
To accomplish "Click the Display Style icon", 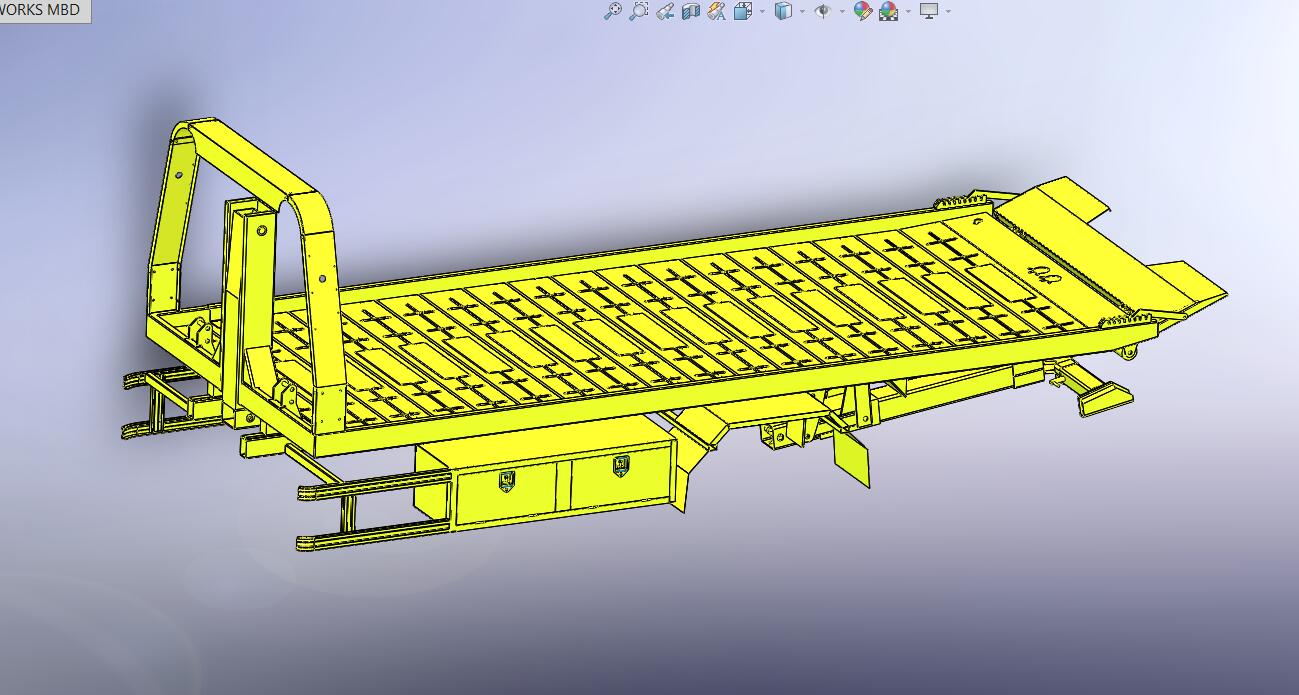I will tap(784, 11).
